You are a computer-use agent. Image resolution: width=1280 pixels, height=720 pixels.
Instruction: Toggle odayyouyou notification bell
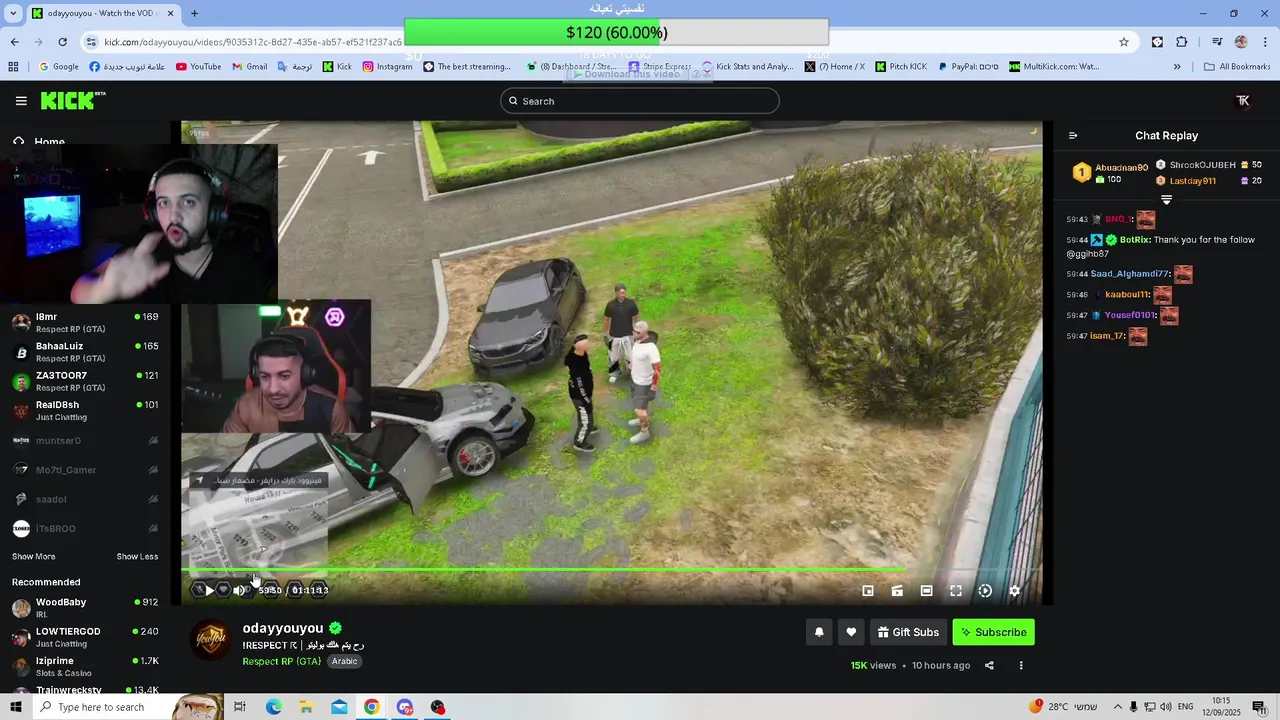click(819, 632)
